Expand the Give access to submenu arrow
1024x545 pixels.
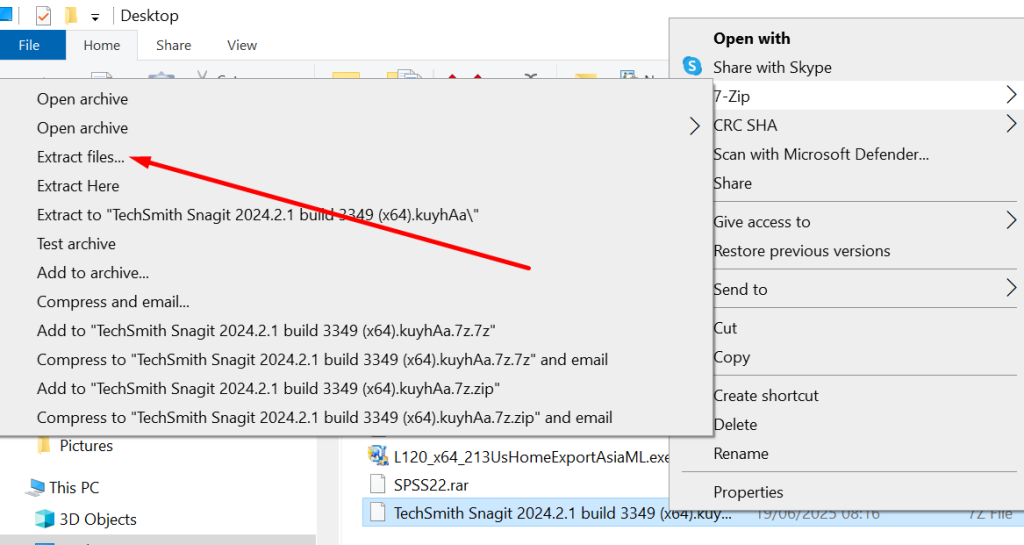click(x=1011, y=222)
